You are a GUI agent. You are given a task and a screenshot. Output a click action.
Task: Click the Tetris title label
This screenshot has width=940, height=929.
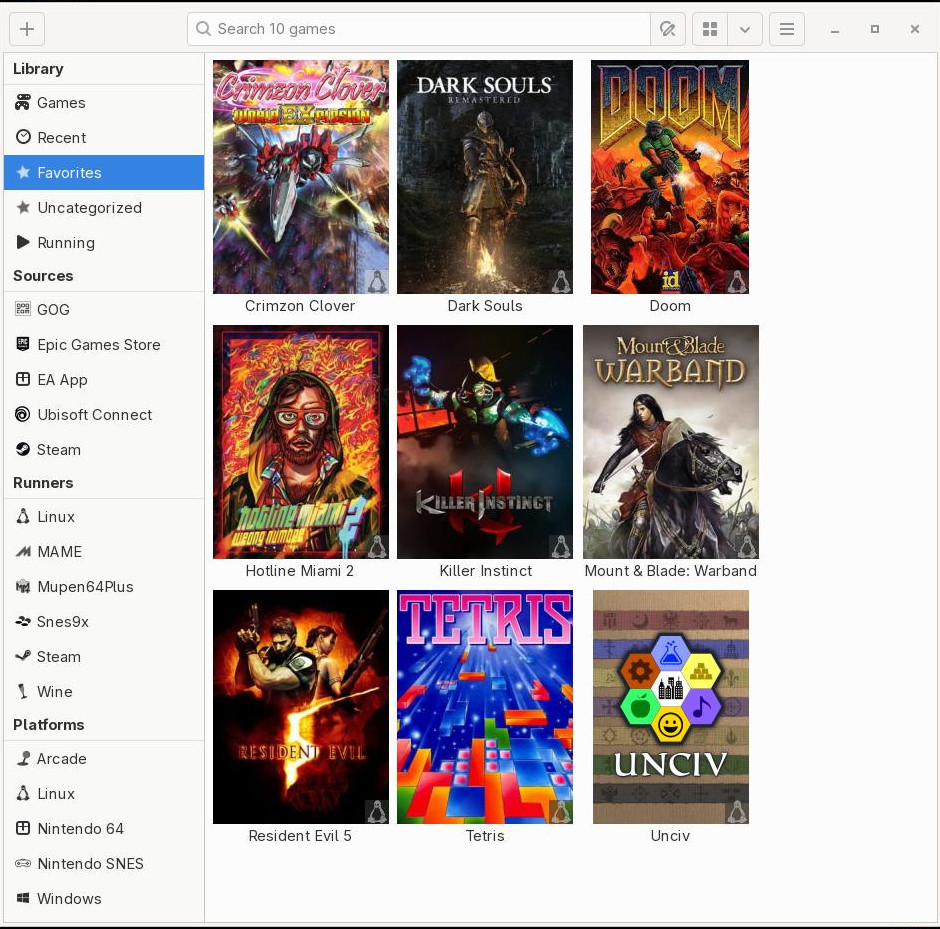click(x=485, y=836)
